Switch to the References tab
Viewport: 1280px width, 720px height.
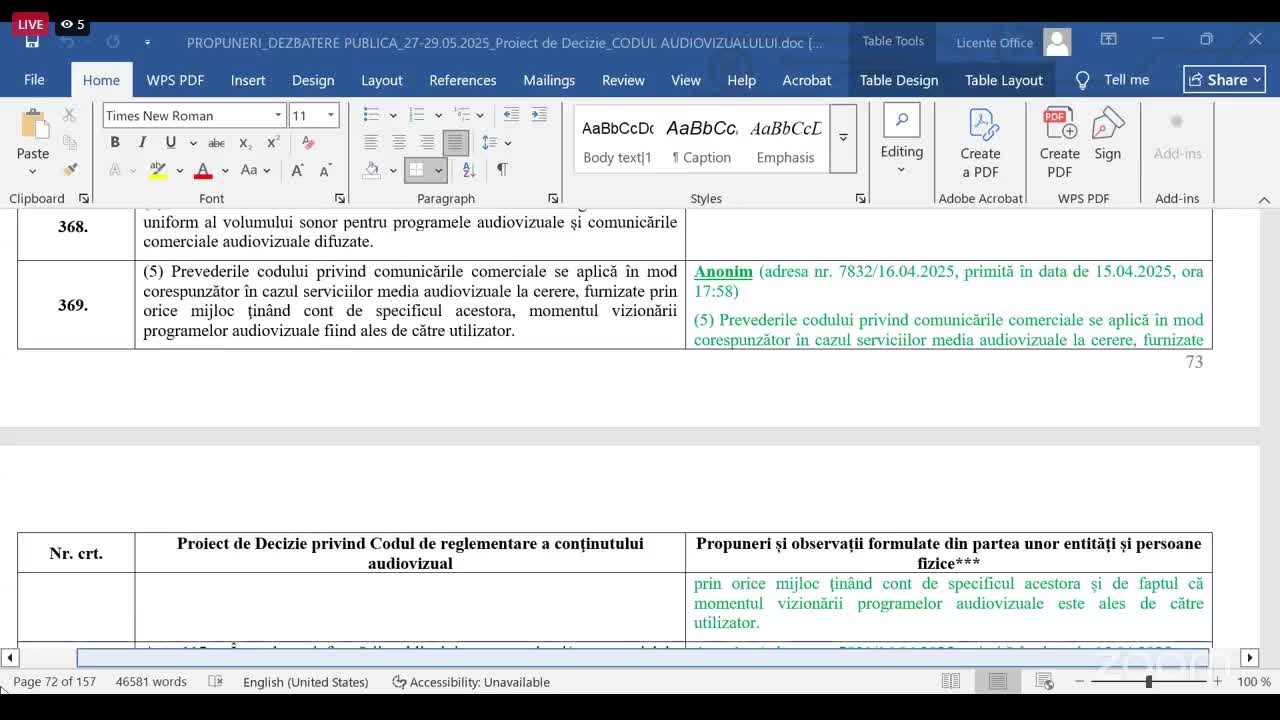coord(463,80)
